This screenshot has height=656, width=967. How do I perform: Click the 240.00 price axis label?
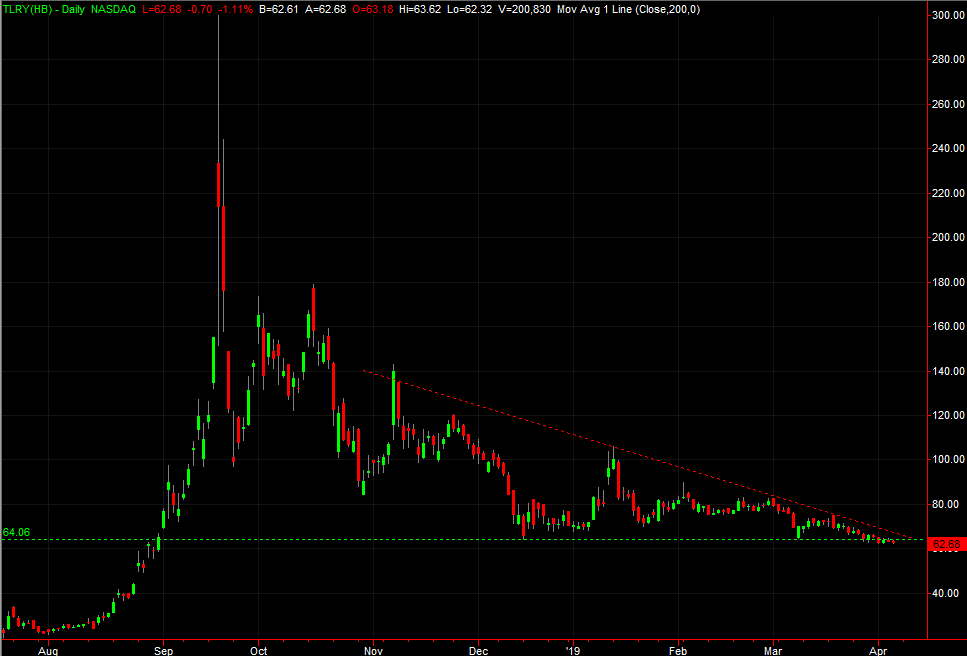pyautogui.click(x=948, y=148)
